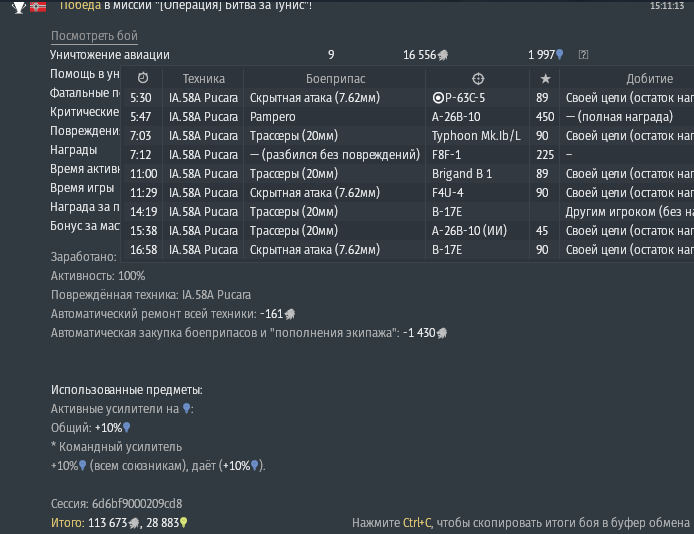Click the session ID 6d6bf9000209cd8
Image resolution: width=694 pixels, height=534 pixels.
coord(137,504)
